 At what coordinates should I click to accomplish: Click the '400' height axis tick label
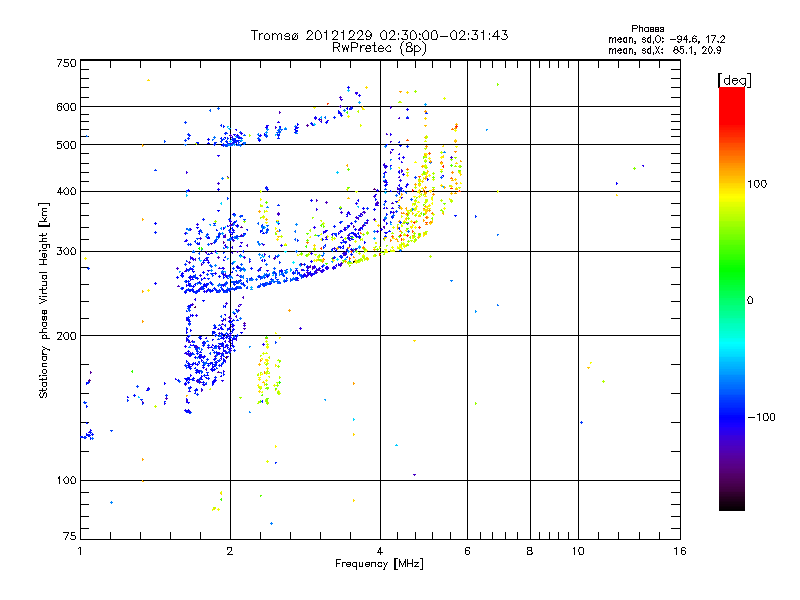point(67,192)
